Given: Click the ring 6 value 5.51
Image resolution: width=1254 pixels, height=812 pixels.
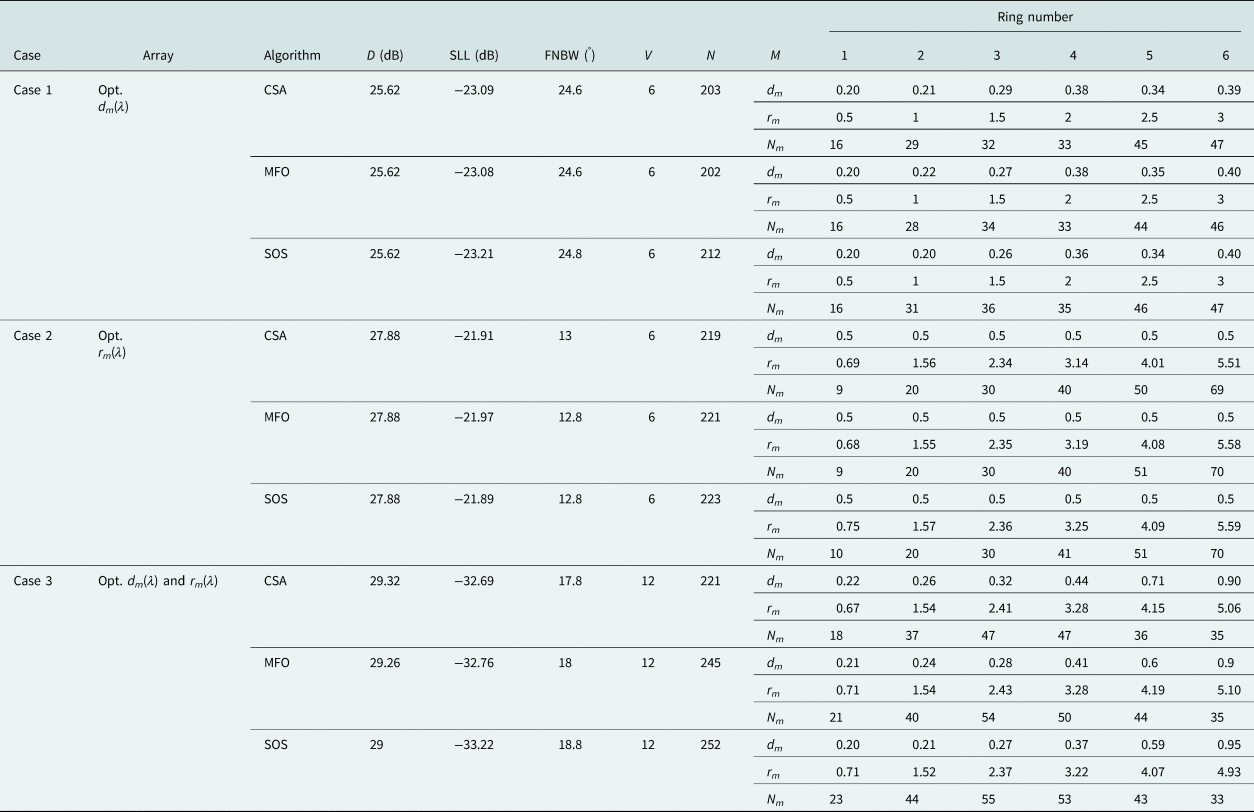Looking at the screenshot, I should pos(1225,362).
